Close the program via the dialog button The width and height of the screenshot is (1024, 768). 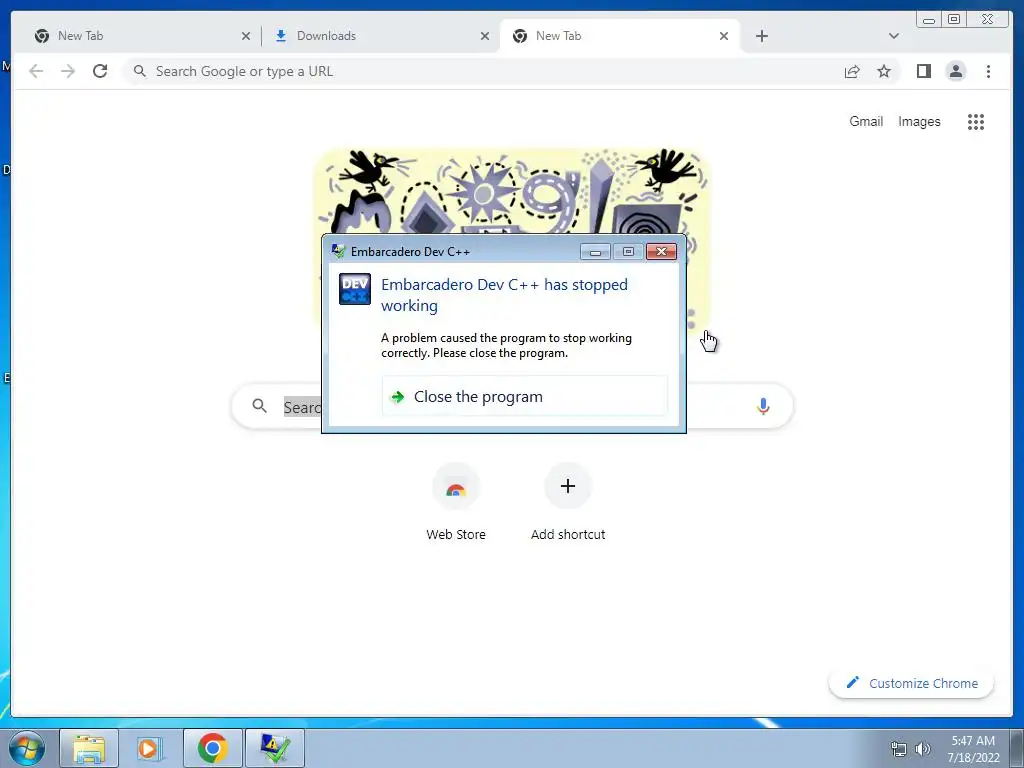click(524, 396)
